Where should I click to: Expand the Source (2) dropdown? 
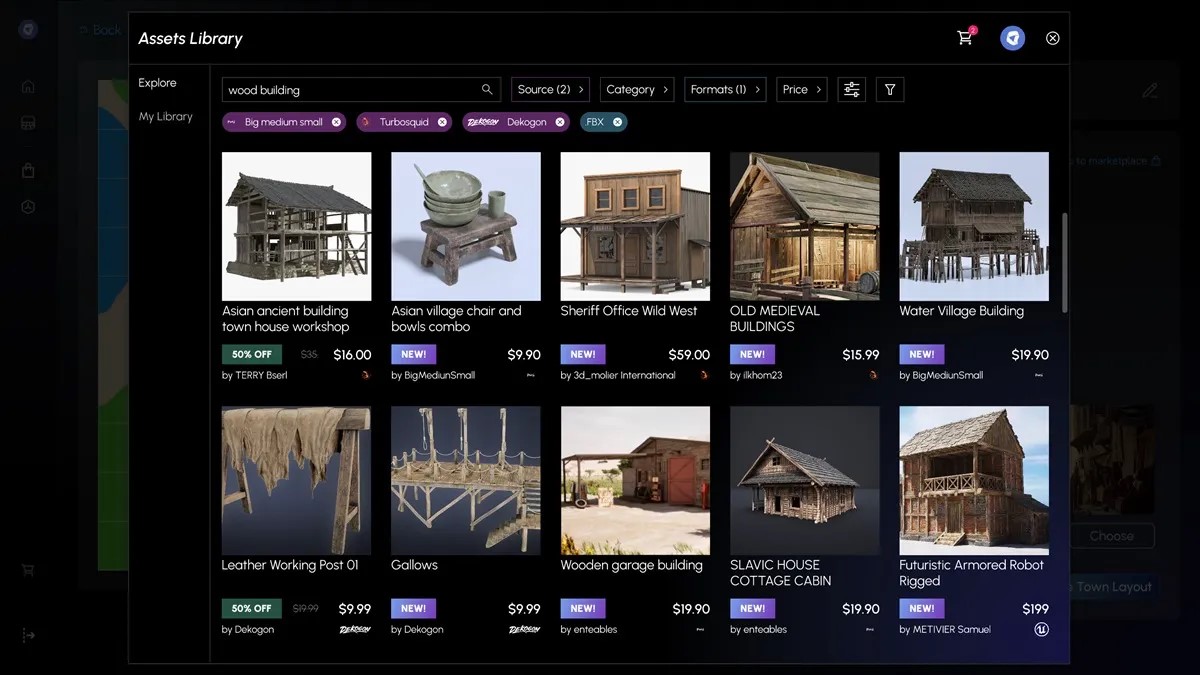pyautogui.click(x=550, y=89)
